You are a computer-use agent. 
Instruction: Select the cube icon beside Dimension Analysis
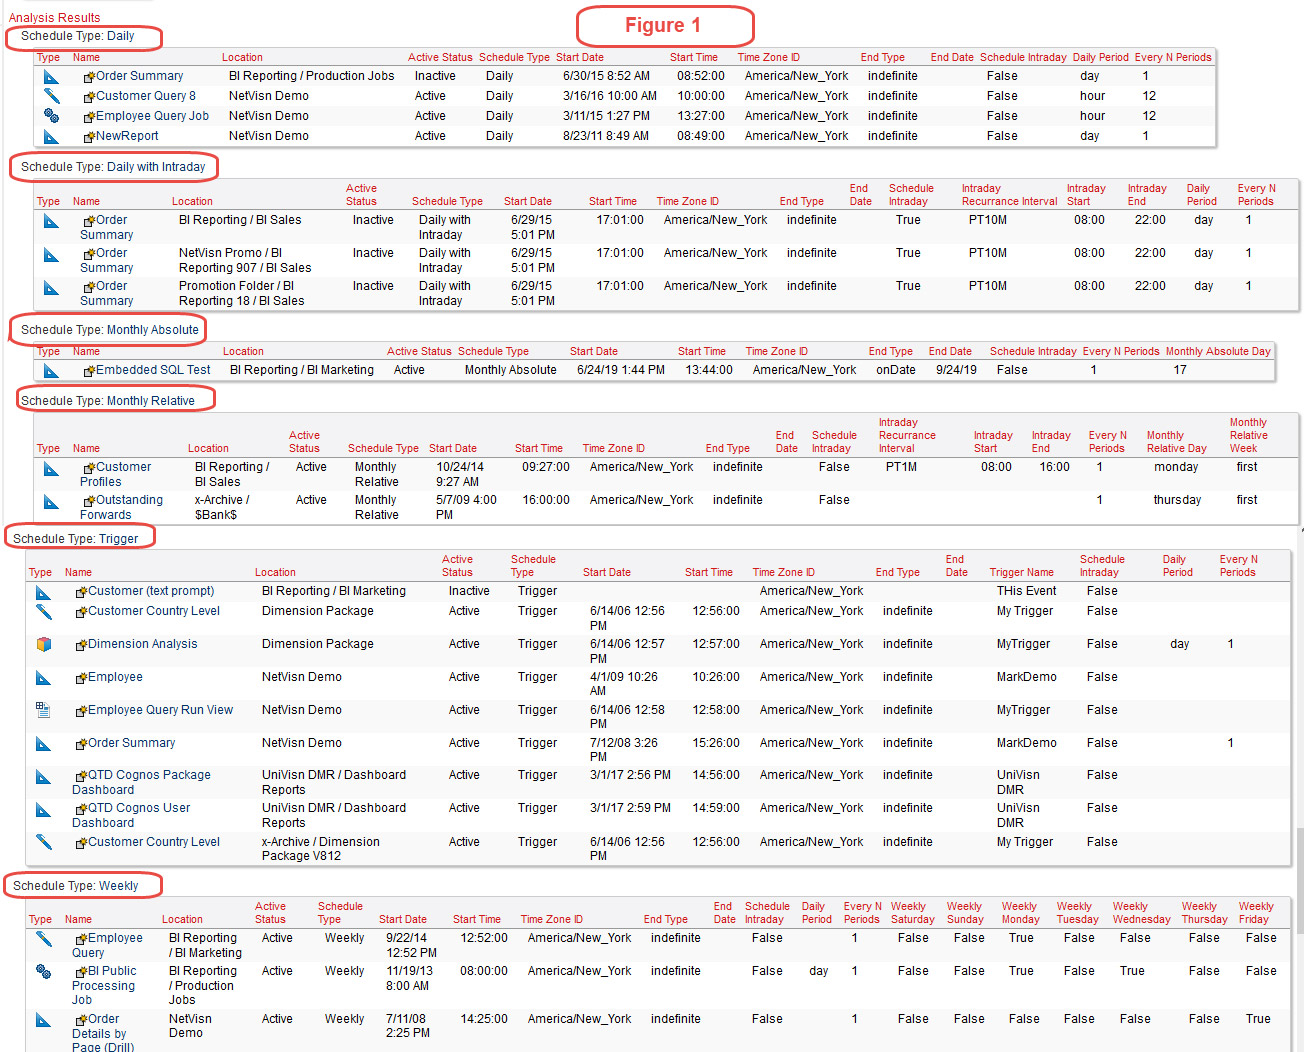point(43,644)
